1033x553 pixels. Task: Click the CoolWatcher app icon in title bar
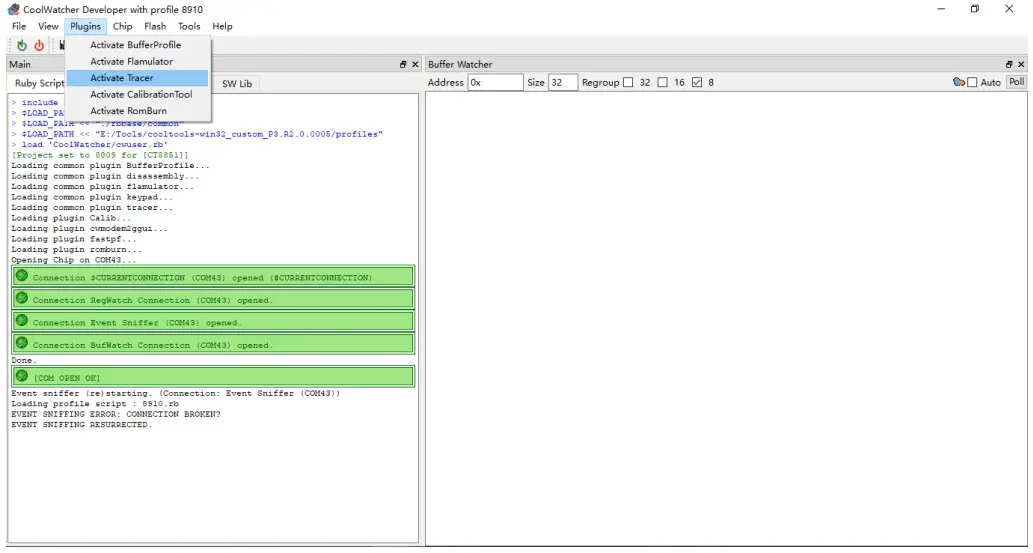click(x=13, y=9)
